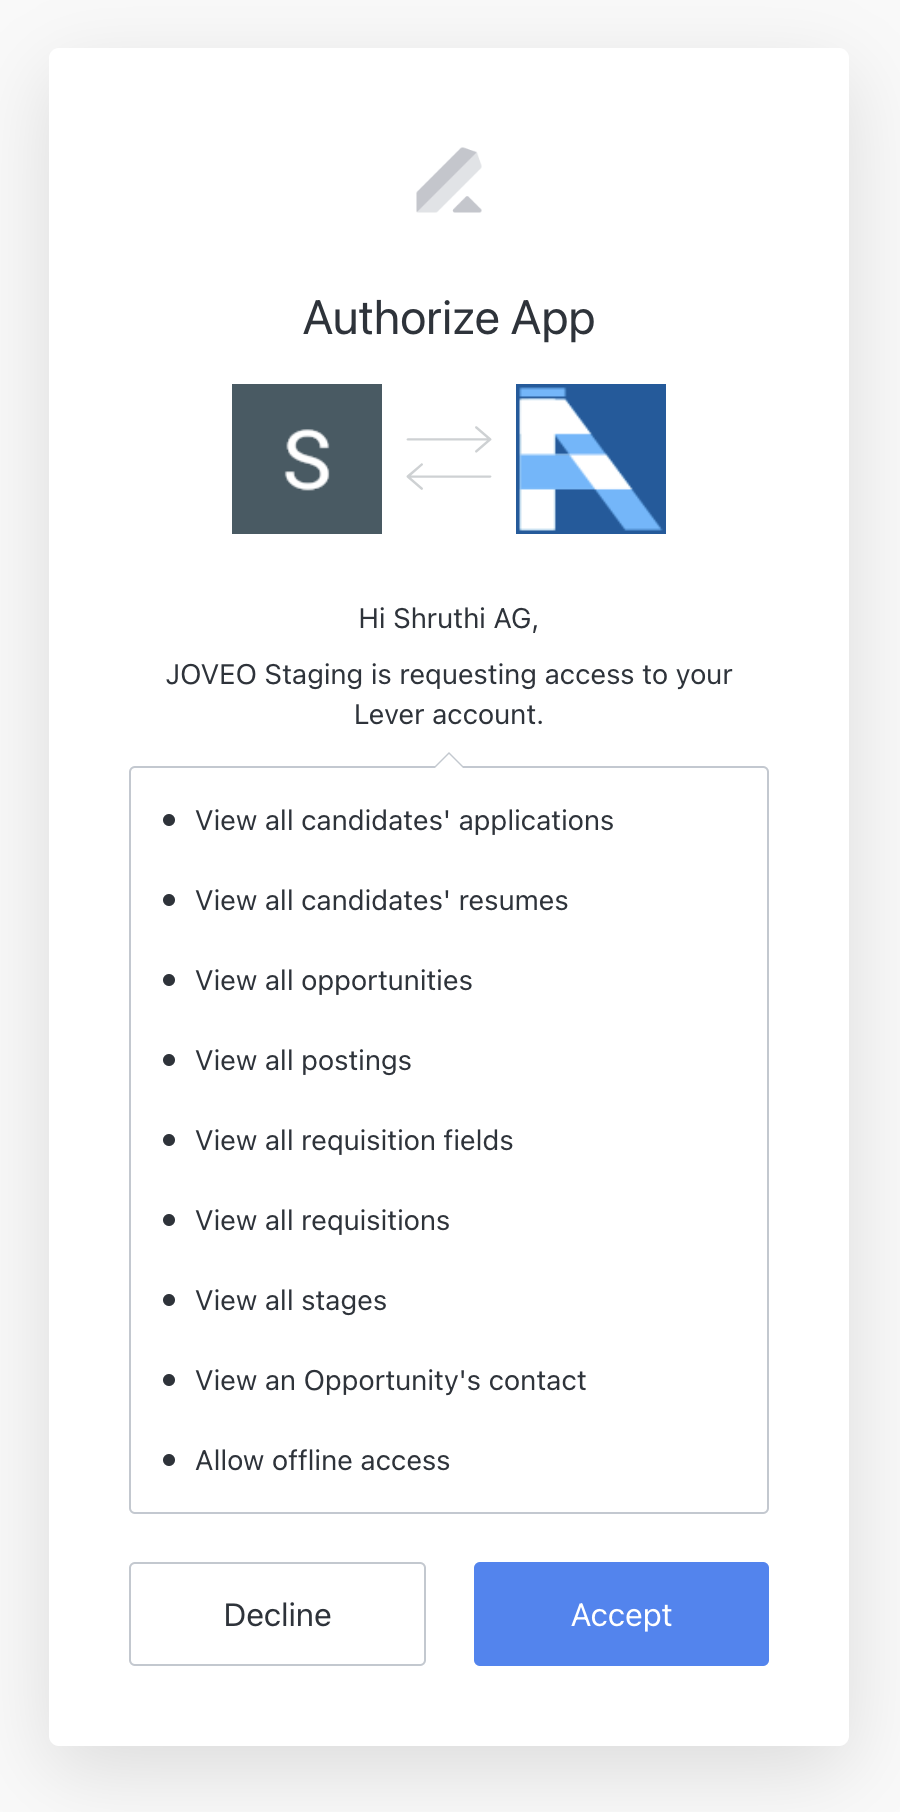This screenshot has height=1812, width=900.
Task: Click the bullet beside View all postings
Action: tap(169, 1060)
